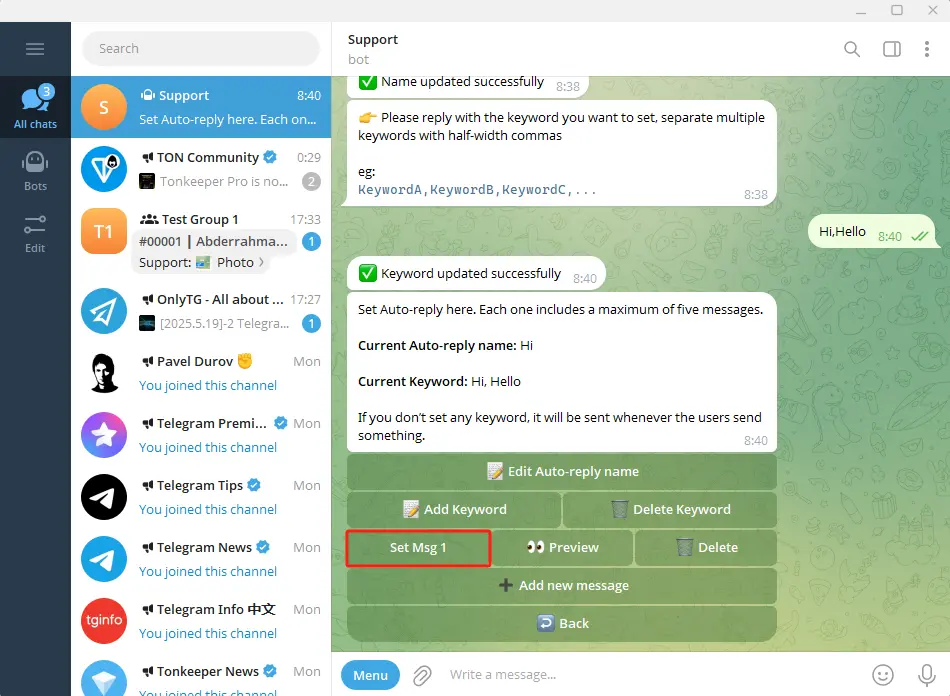Click the Delete Keyword button
The width and height of the screenshot is (950, 696).
coord(670,510)
